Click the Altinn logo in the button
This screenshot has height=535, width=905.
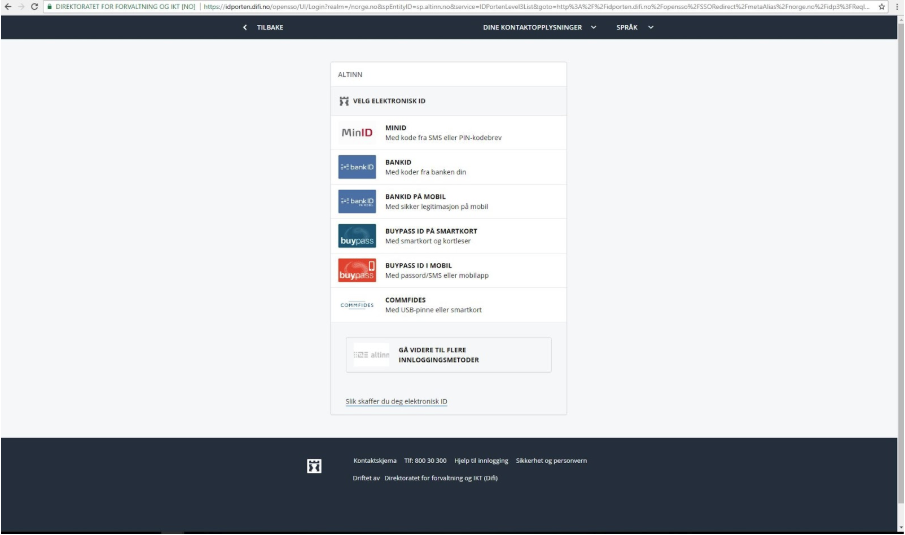(x=372, y=355)
